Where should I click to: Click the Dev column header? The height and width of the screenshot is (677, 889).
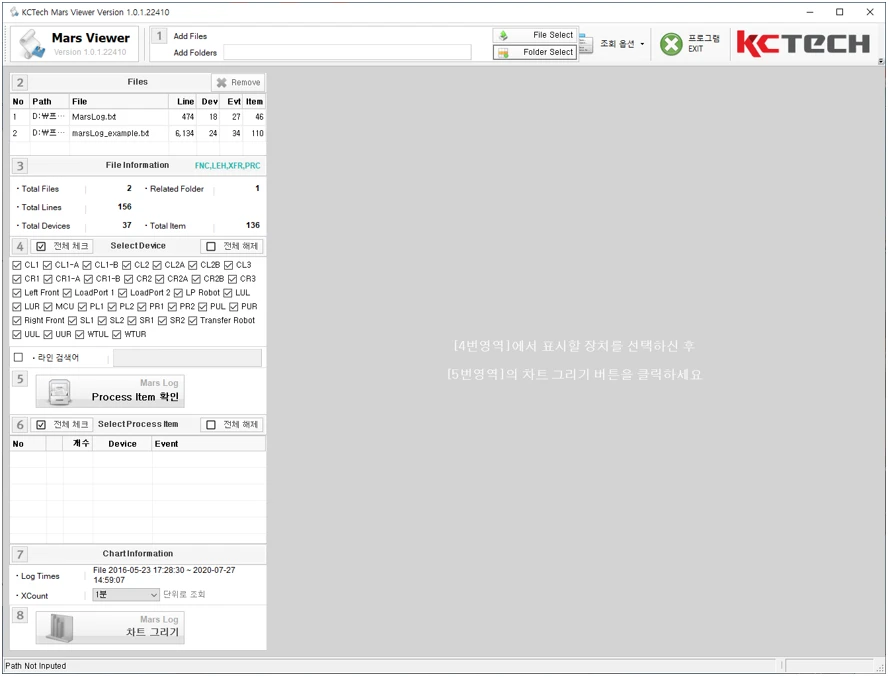point(209,101)
